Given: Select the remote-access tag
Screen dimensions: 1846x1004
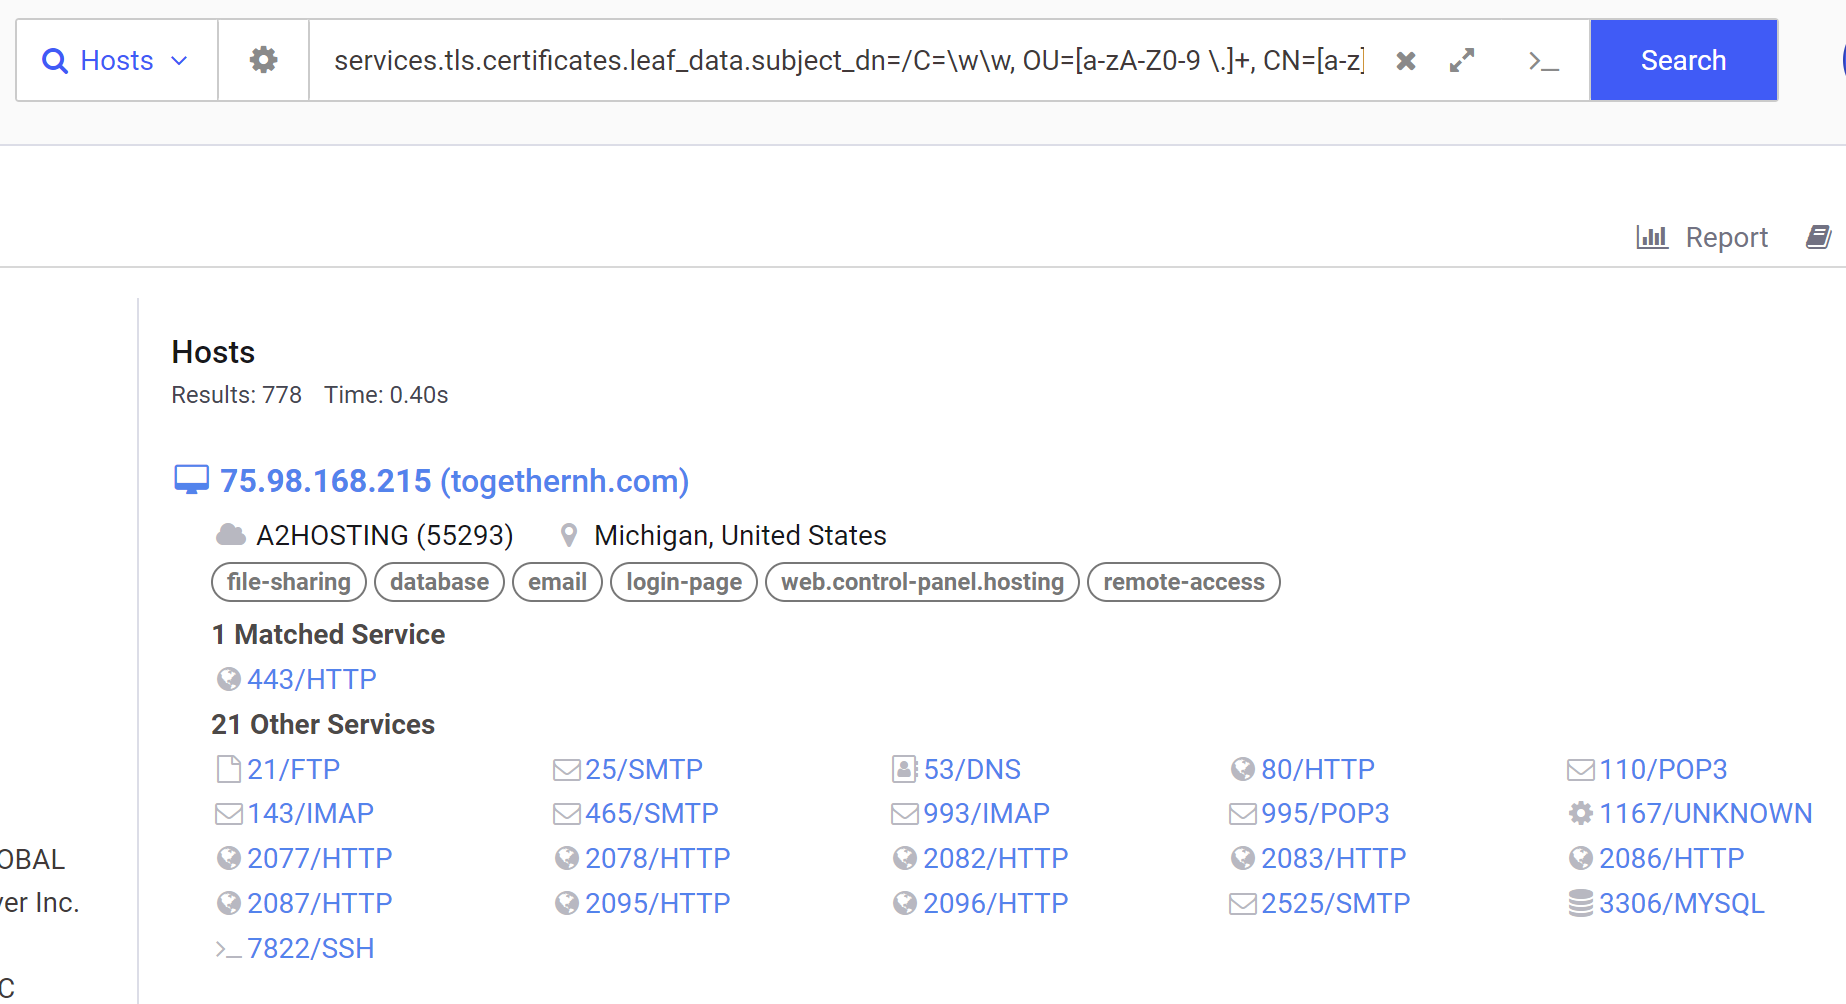Looking at the screenshot, I should [x=1184, y=582].
